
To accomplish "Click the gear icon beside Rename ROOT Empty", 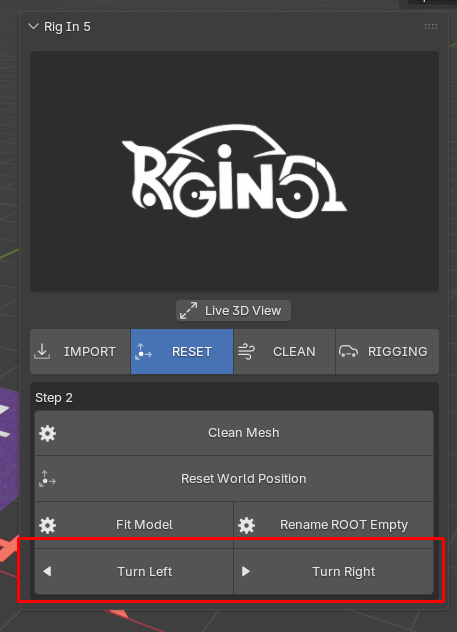I will (x=246, y=525).
